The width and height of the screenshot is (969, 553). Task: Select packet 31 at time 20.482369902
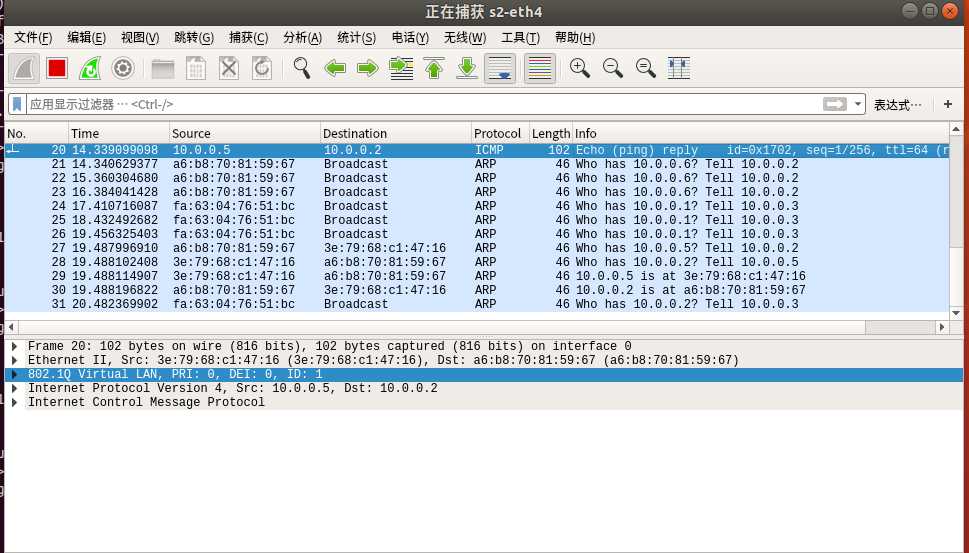point(477,304)
